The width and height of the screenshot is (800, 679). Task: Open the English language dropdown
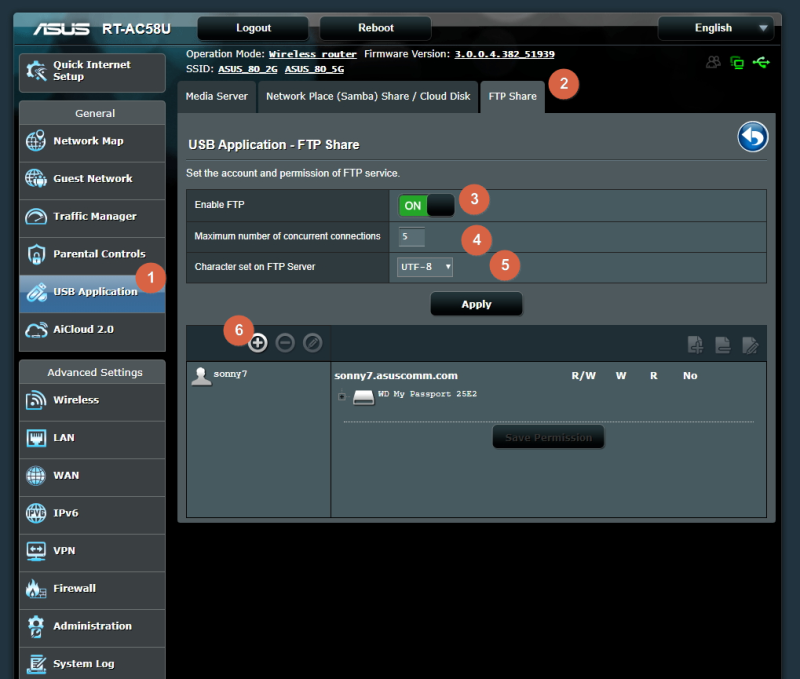716,28
